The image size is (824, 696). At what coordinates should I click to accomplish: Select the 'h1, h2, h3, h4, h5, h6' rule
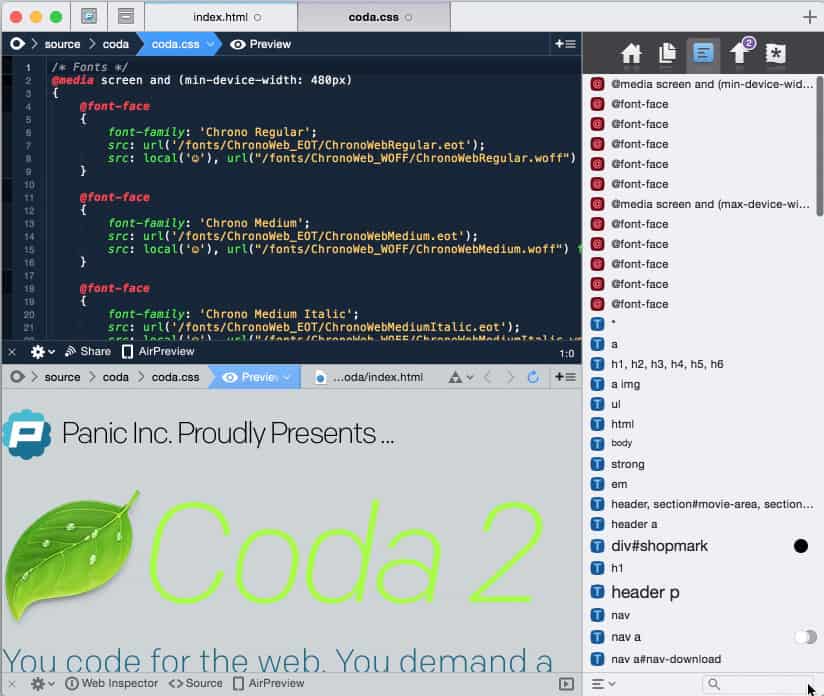[x=702, y=364]
